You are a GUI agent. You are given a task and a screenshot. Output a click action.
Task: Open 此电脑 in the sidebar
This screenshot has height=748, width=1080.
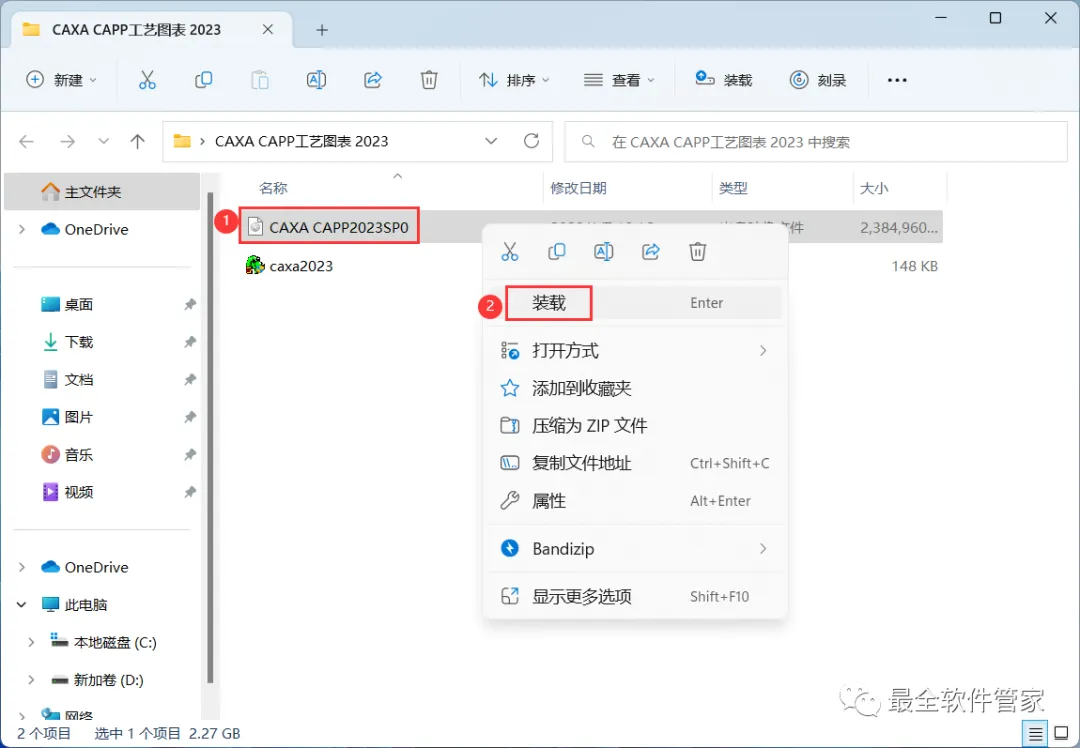click(x=85, y=605)
